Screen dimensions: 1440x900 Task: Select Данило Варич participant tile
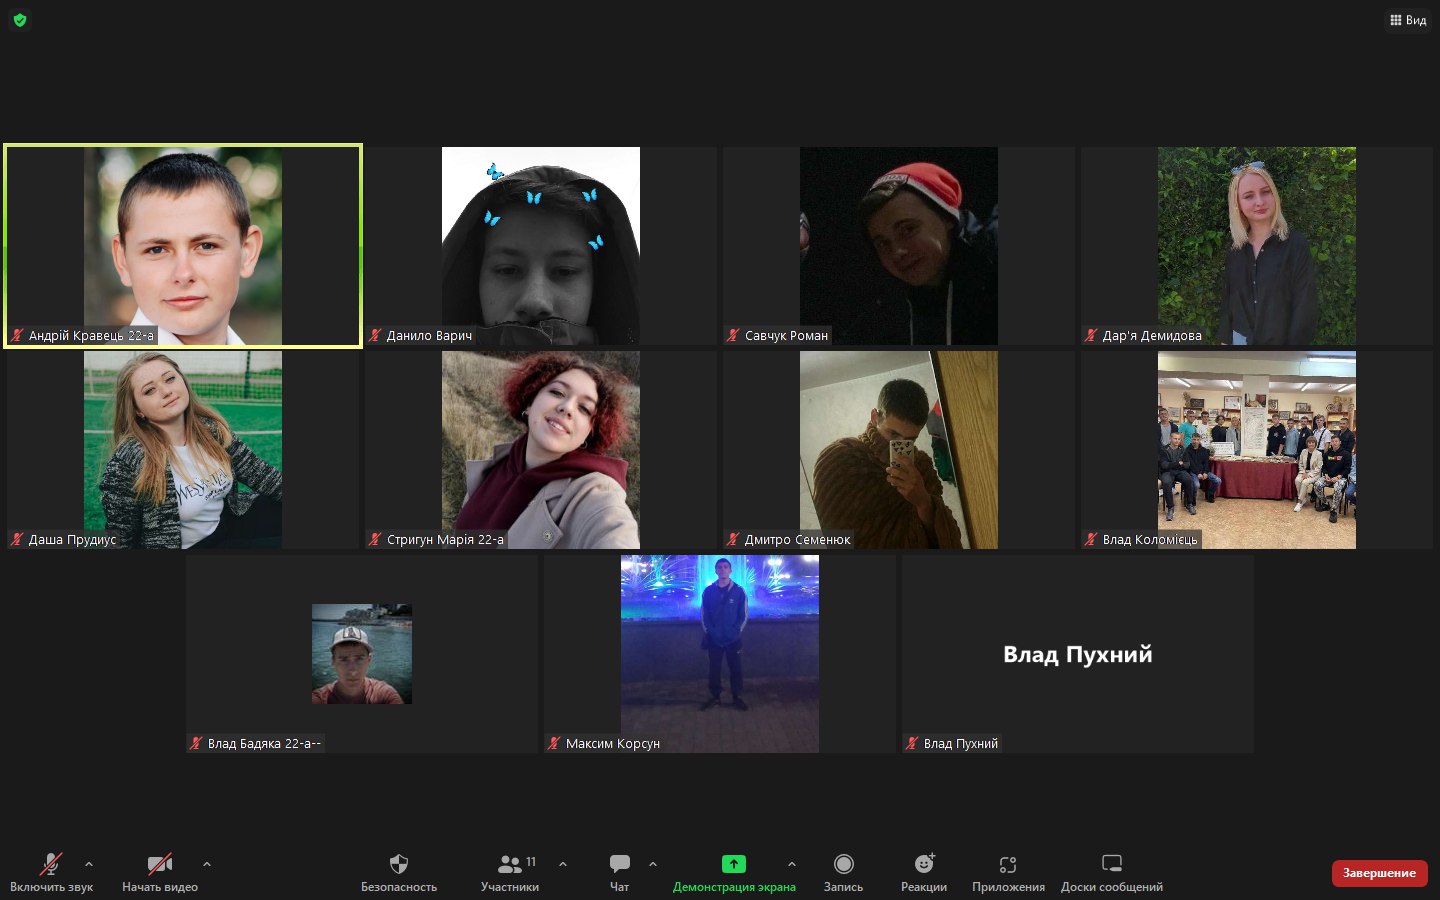[541, 246]
